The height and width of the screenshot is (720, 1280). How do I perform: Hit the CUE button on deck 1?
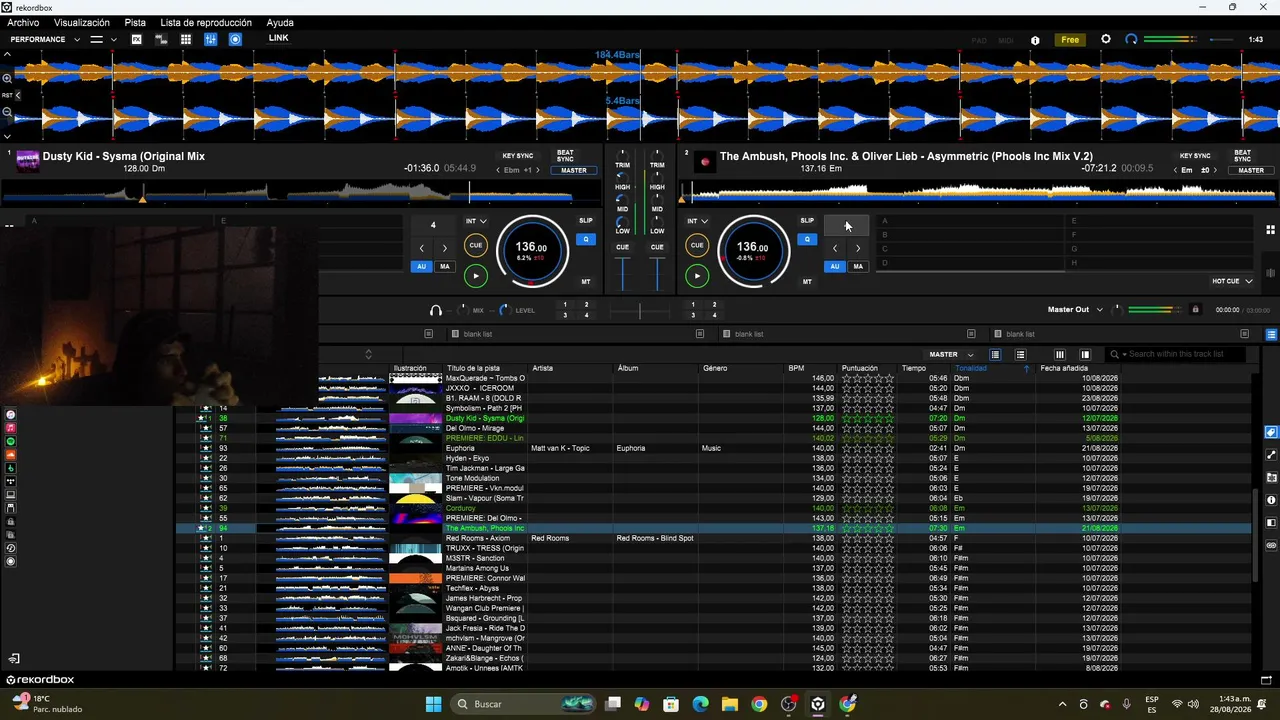pos(476,245)
